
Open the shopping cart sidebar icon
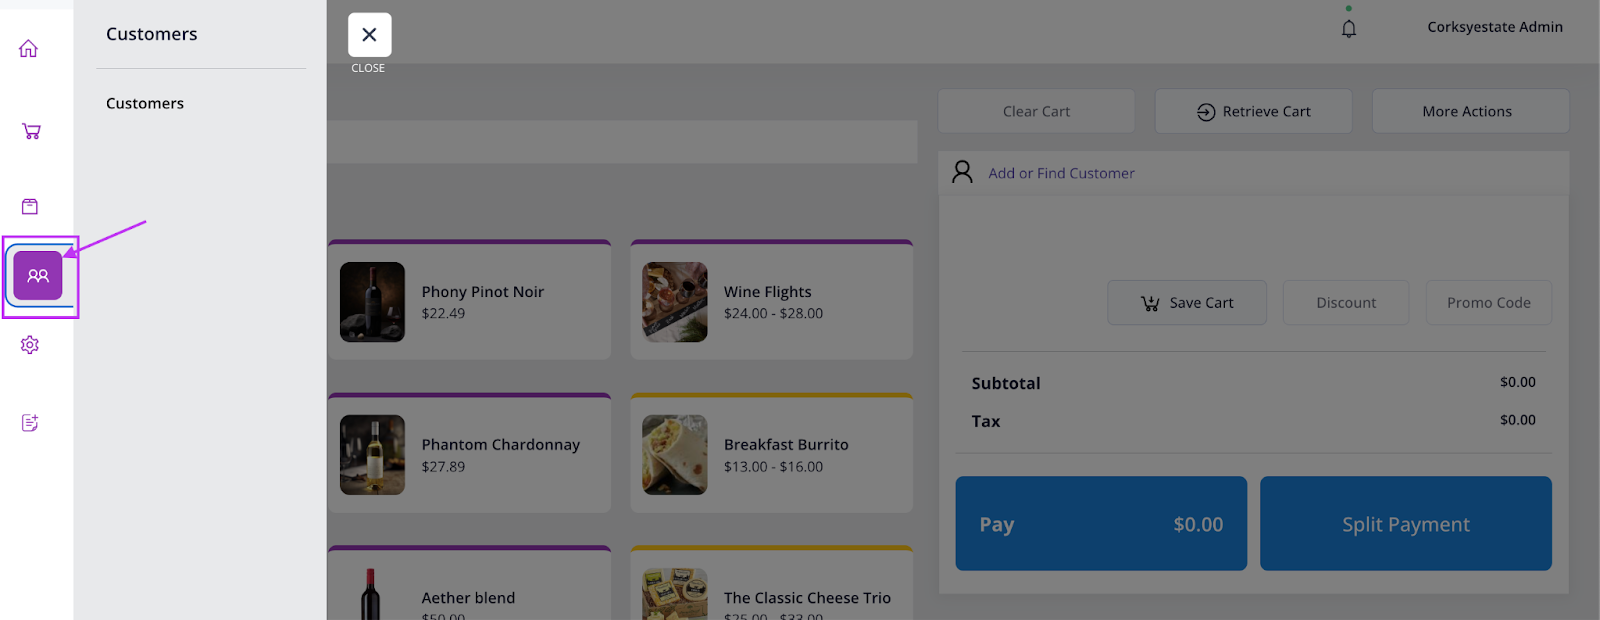(31, 131)
